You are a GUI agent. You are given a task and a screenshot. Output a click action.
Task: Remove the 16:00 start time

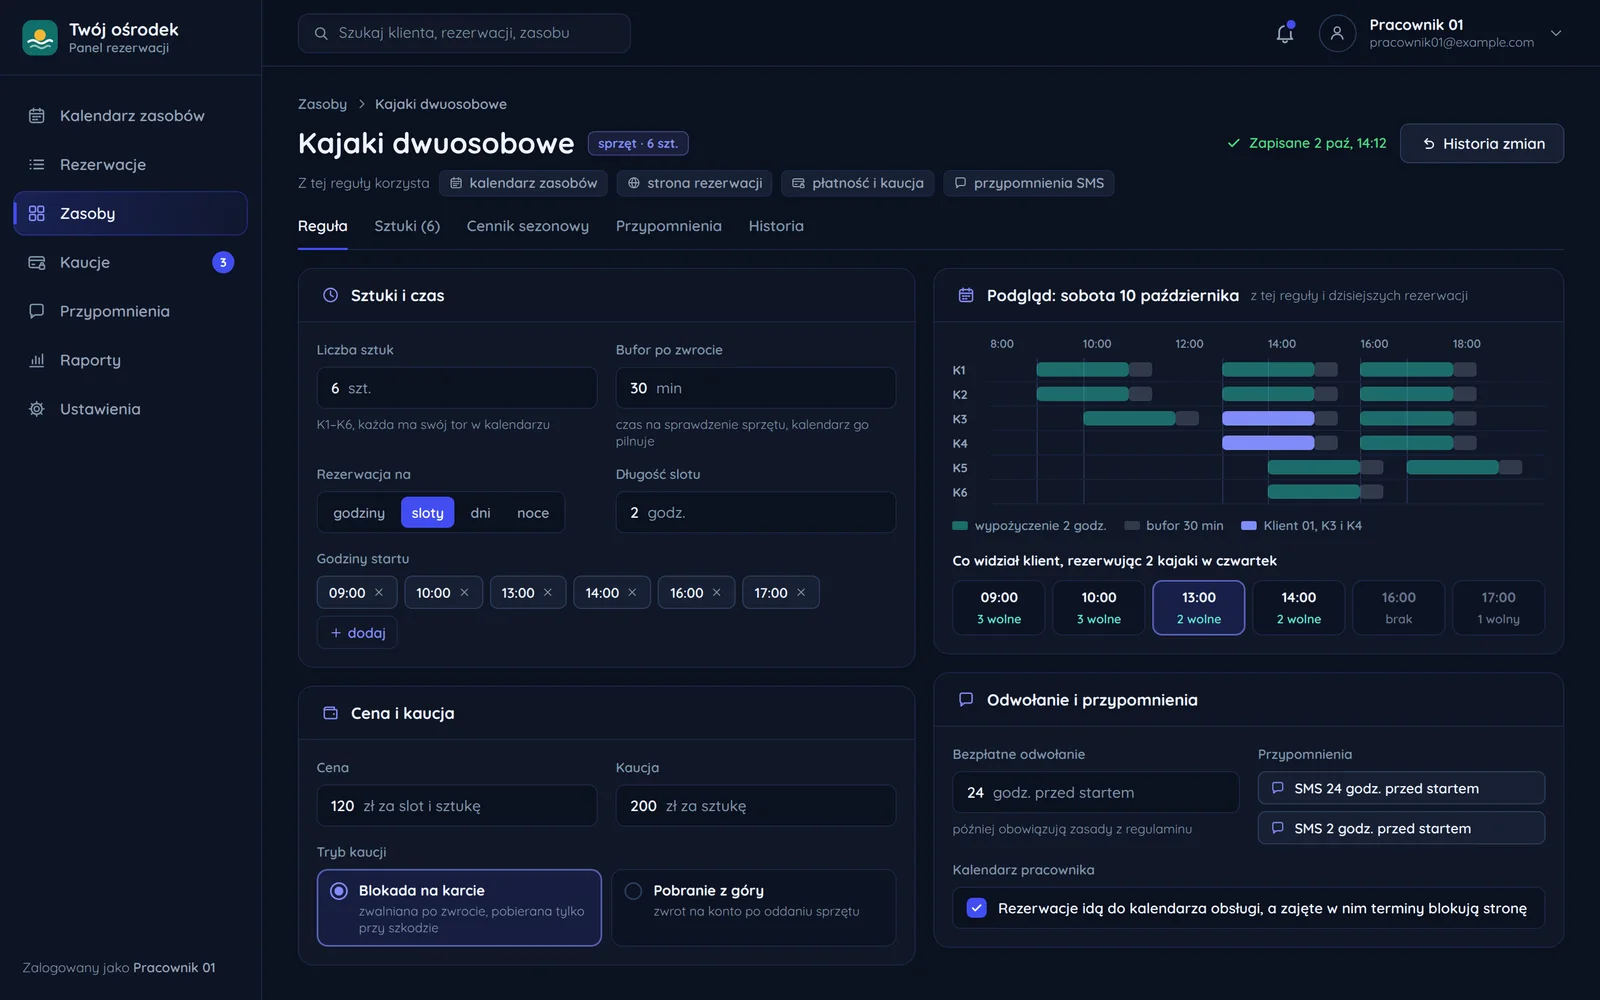(x=717, y=593)
